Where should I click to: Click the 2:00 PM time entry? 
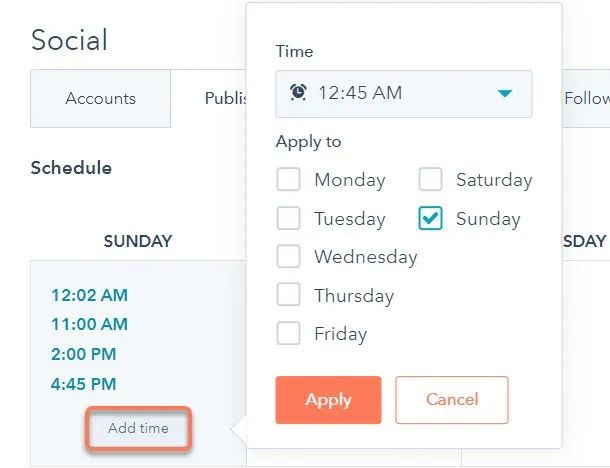(x=84, y=354)
